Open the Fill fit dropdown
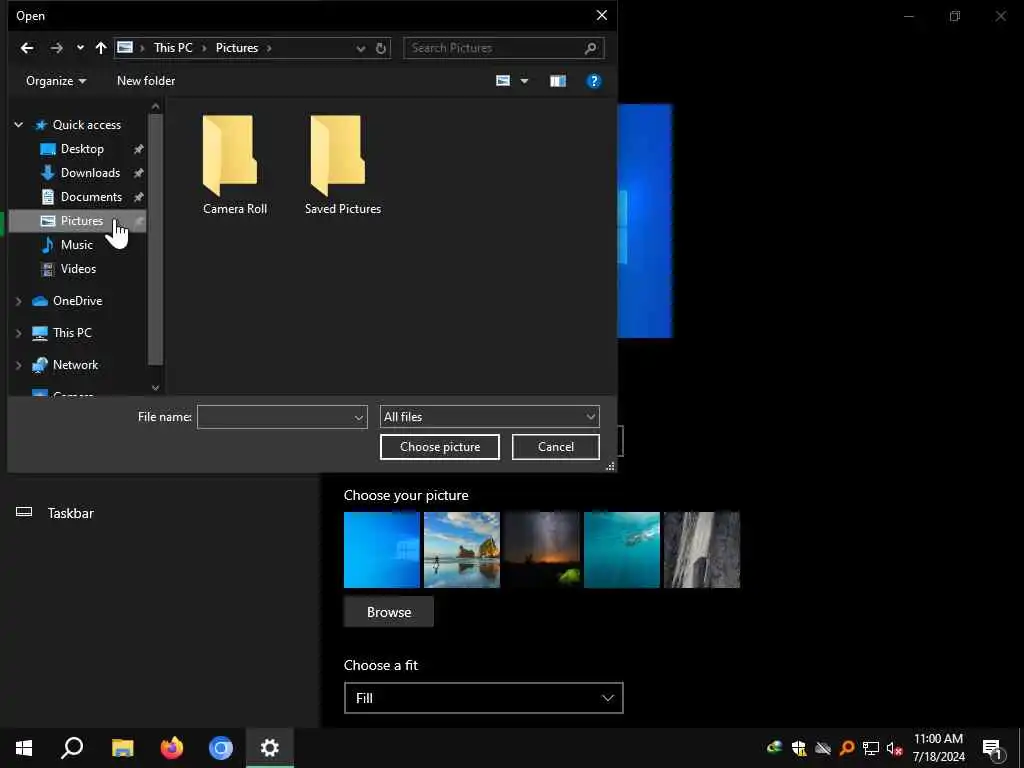Image resolution: width=1024 pixels, height=768 pixels. coord(483,698)
